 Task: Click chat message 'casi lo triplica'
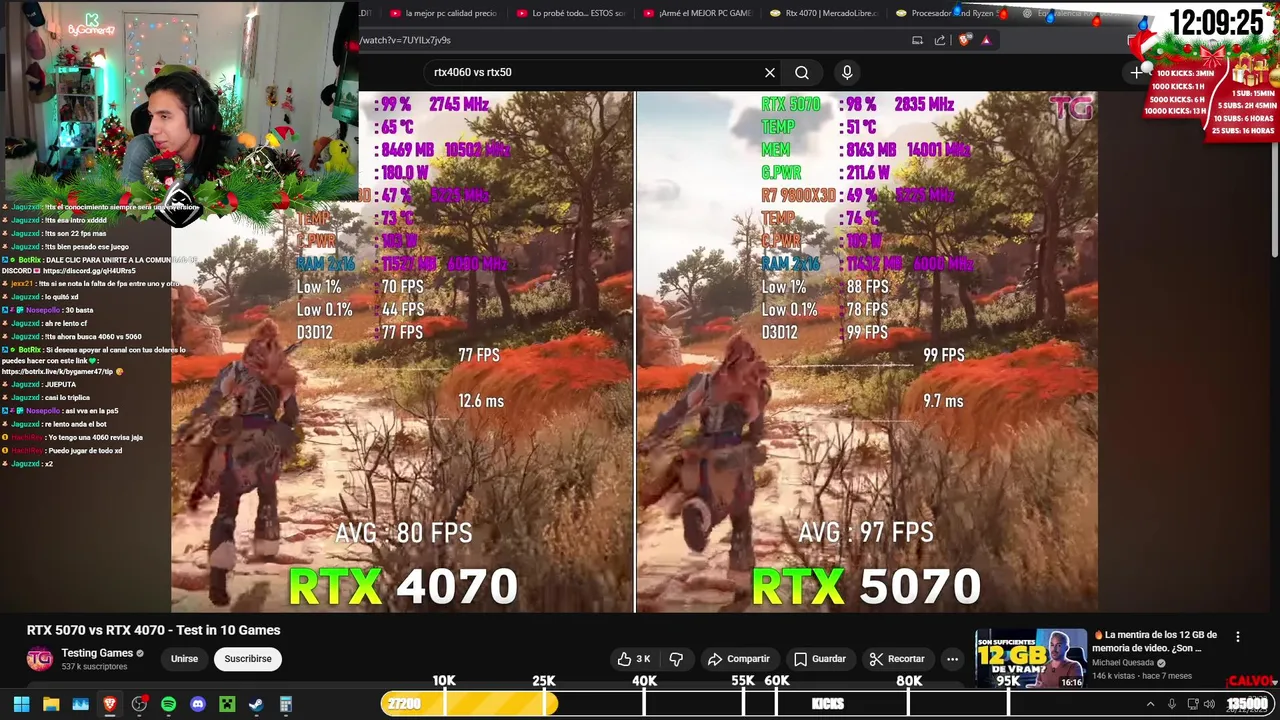click(x=68, y=398)
